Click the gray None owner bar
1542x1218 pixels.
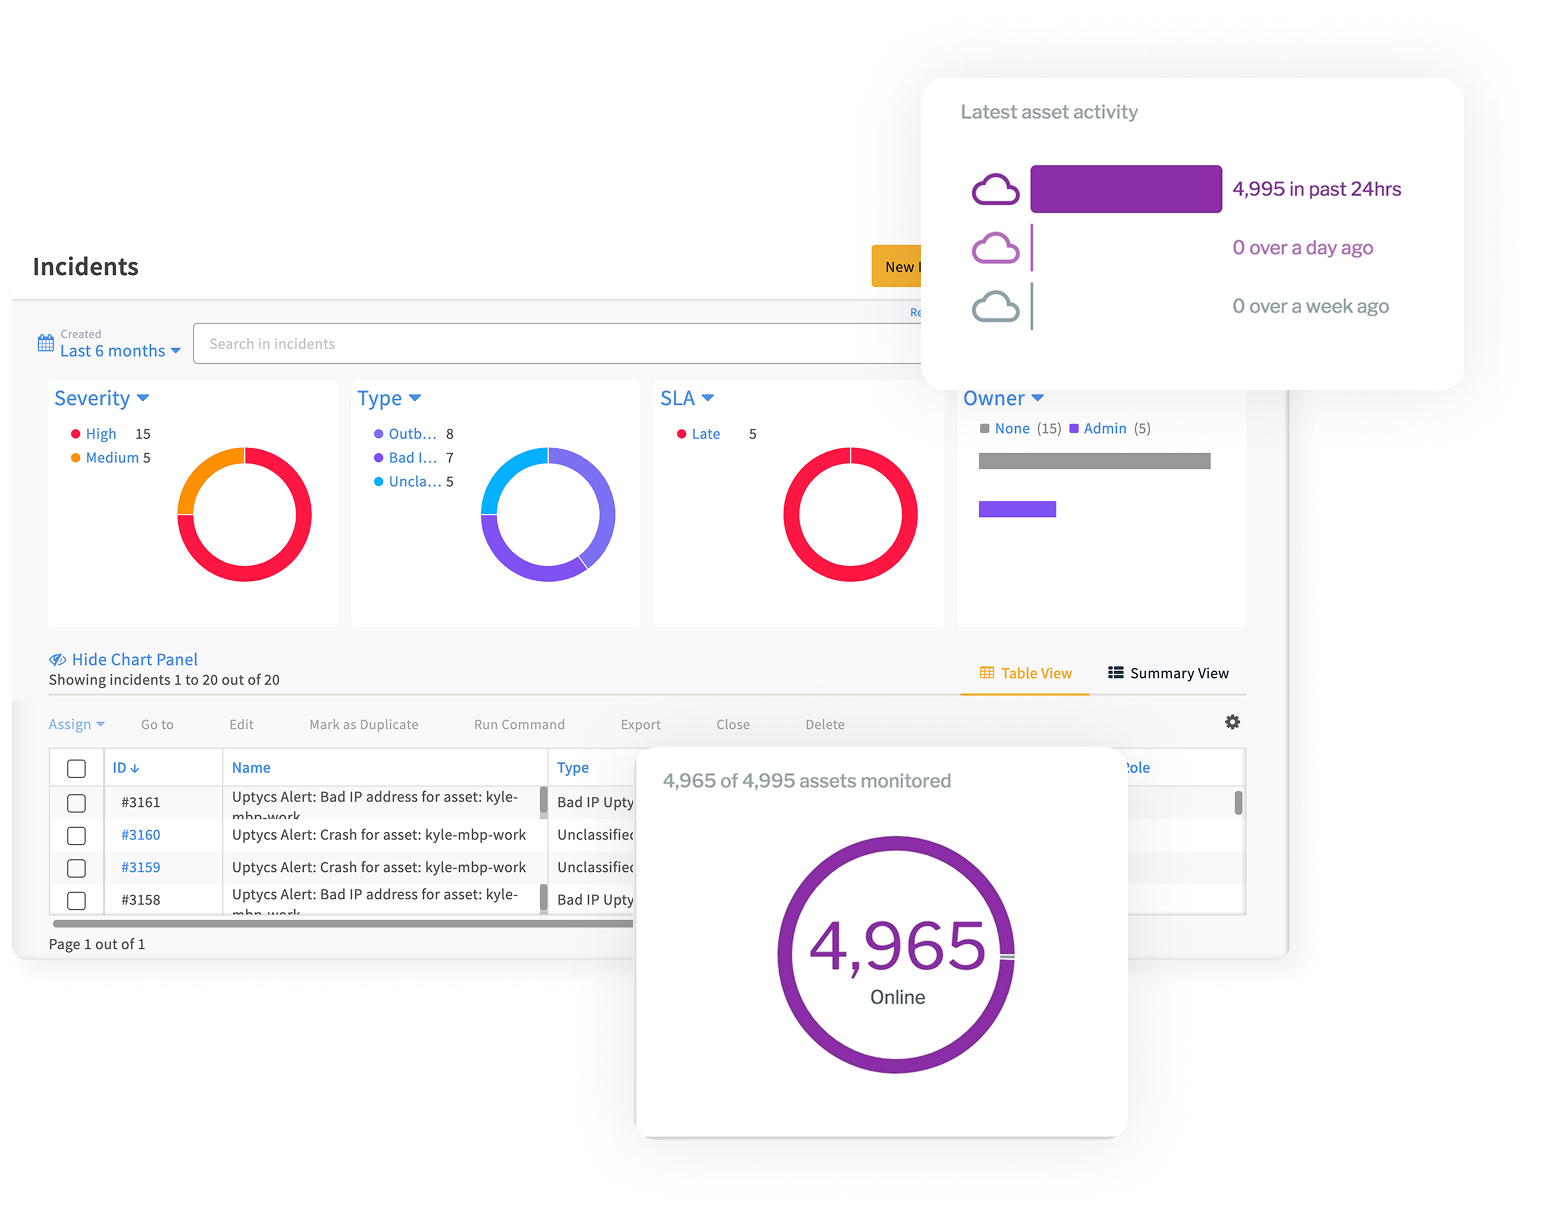(x=1094, y=461)
